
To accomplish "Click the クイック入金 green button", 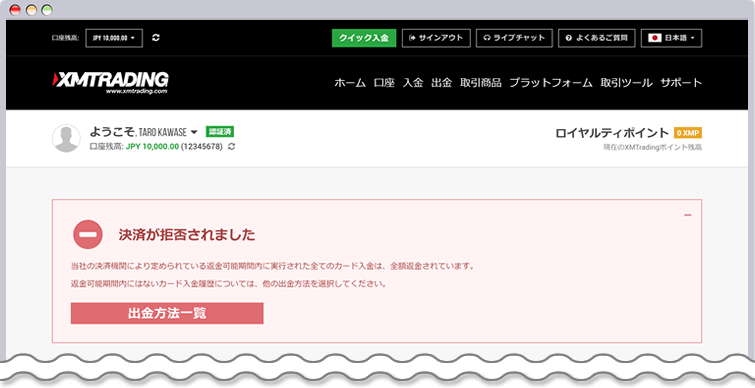I will (364, 38).
